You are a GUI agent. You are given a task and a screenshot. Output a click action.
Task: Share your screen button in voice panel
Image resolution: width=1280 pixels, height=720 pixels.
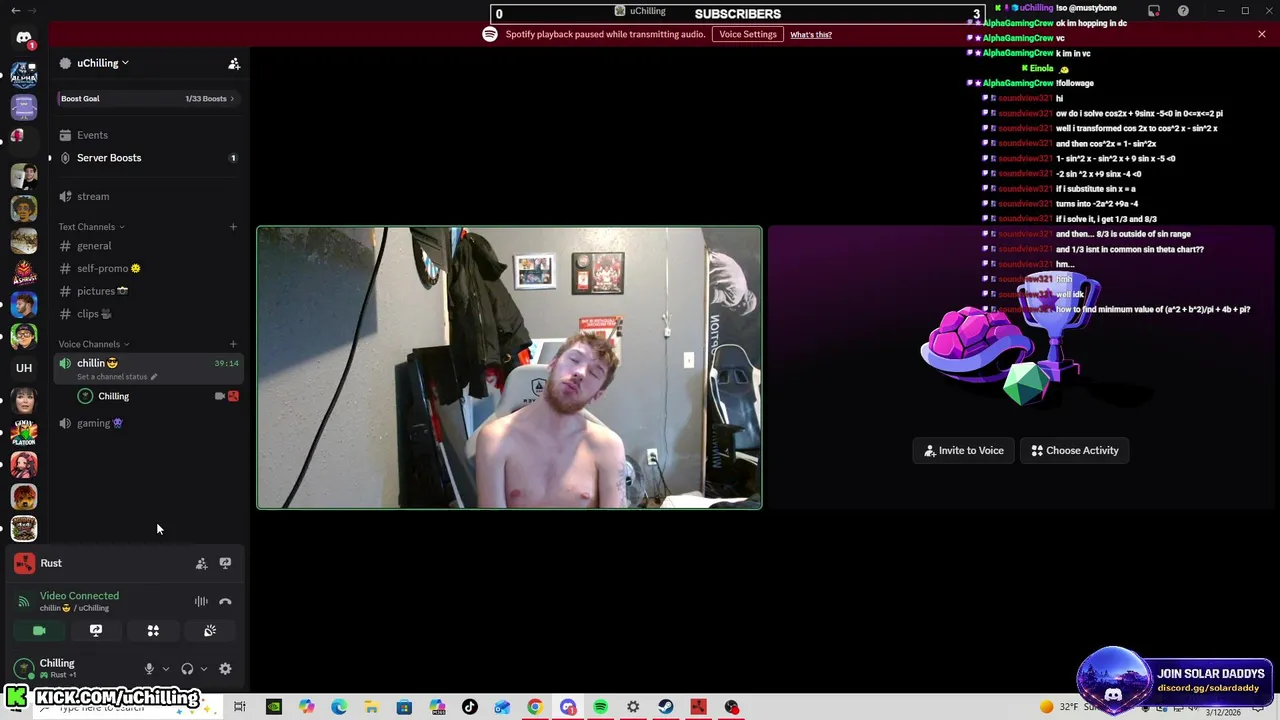(96, 631)
